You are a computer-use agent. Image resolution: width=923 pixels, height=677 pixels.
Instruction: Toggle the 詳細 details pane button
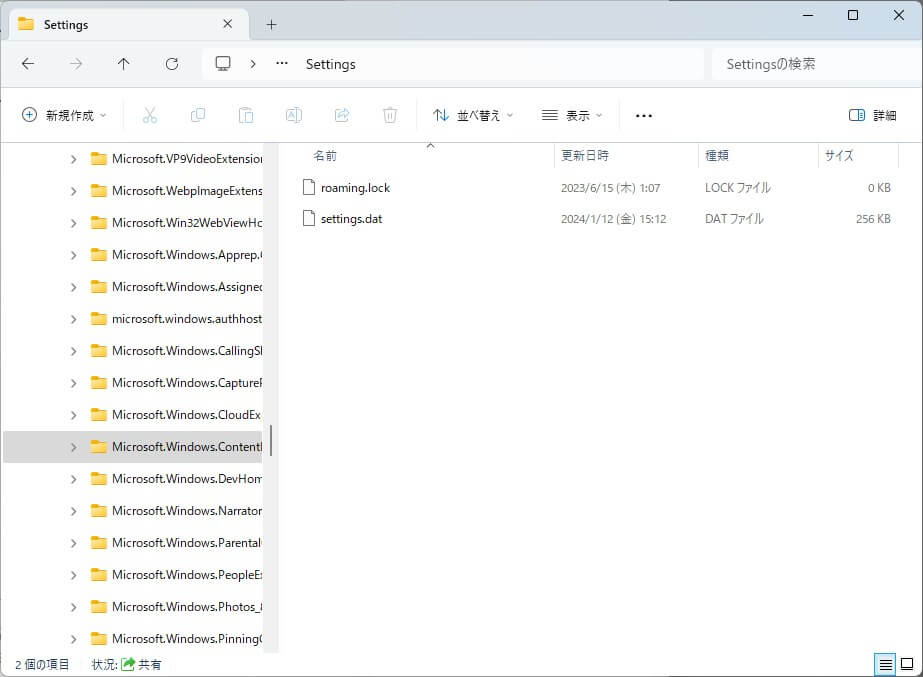[x=872, y=116]
